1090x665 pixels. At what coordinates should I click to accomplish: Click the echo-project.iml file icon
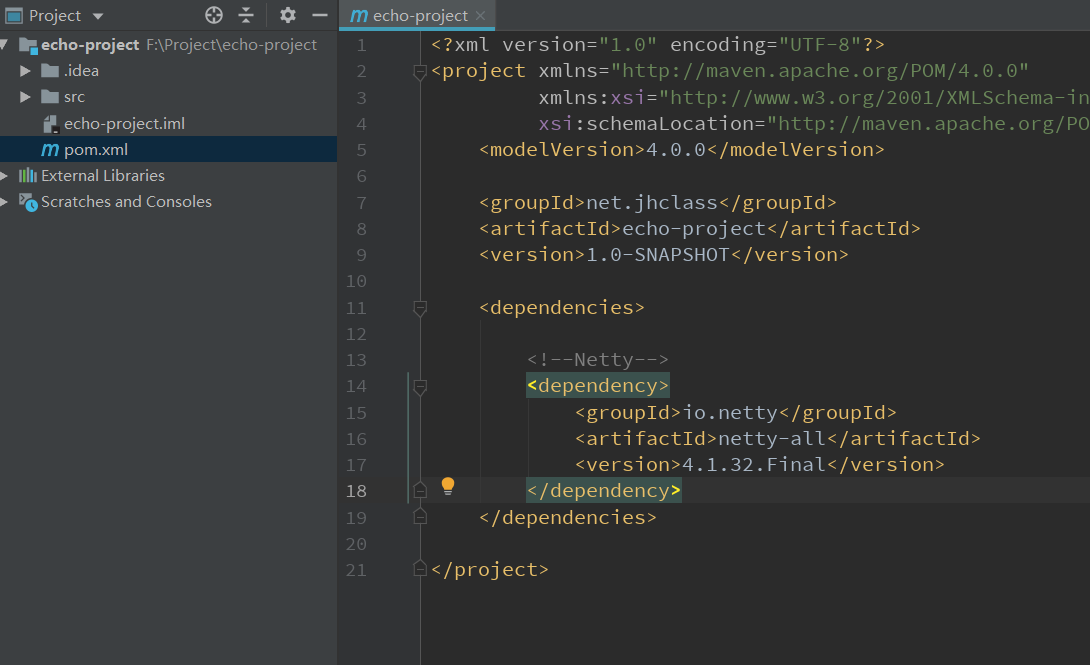(x=51, y=124)
